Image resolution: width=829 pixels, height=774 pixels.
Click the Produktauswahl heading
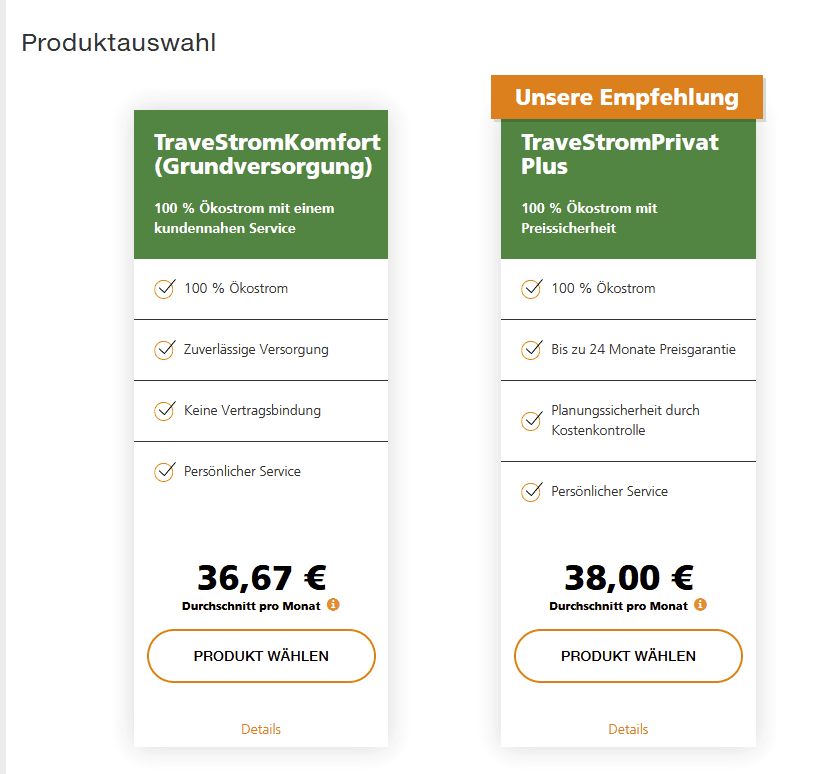click(x=118, y=43)
